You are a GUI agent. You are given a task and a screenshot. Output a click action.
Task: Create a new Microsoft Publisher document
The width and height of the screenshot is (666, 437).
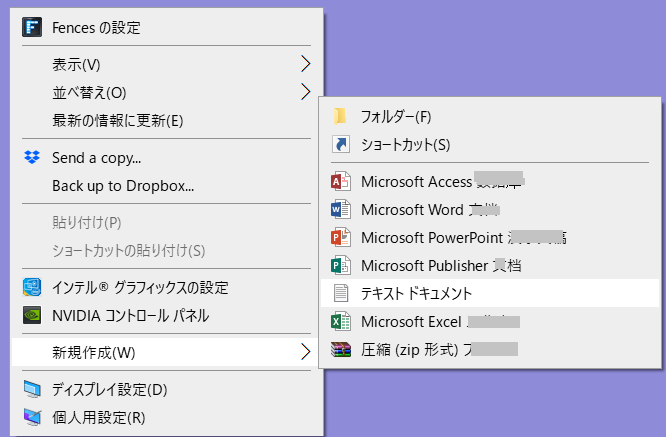[490, 265]
